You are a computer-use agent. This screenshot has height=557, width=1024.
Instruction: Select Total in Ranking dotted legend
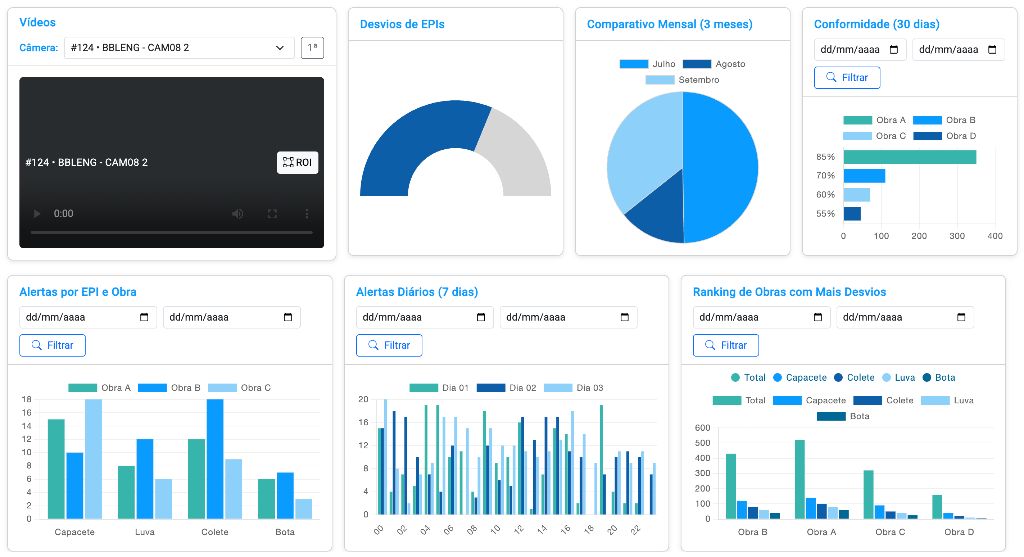pos(748,378)
